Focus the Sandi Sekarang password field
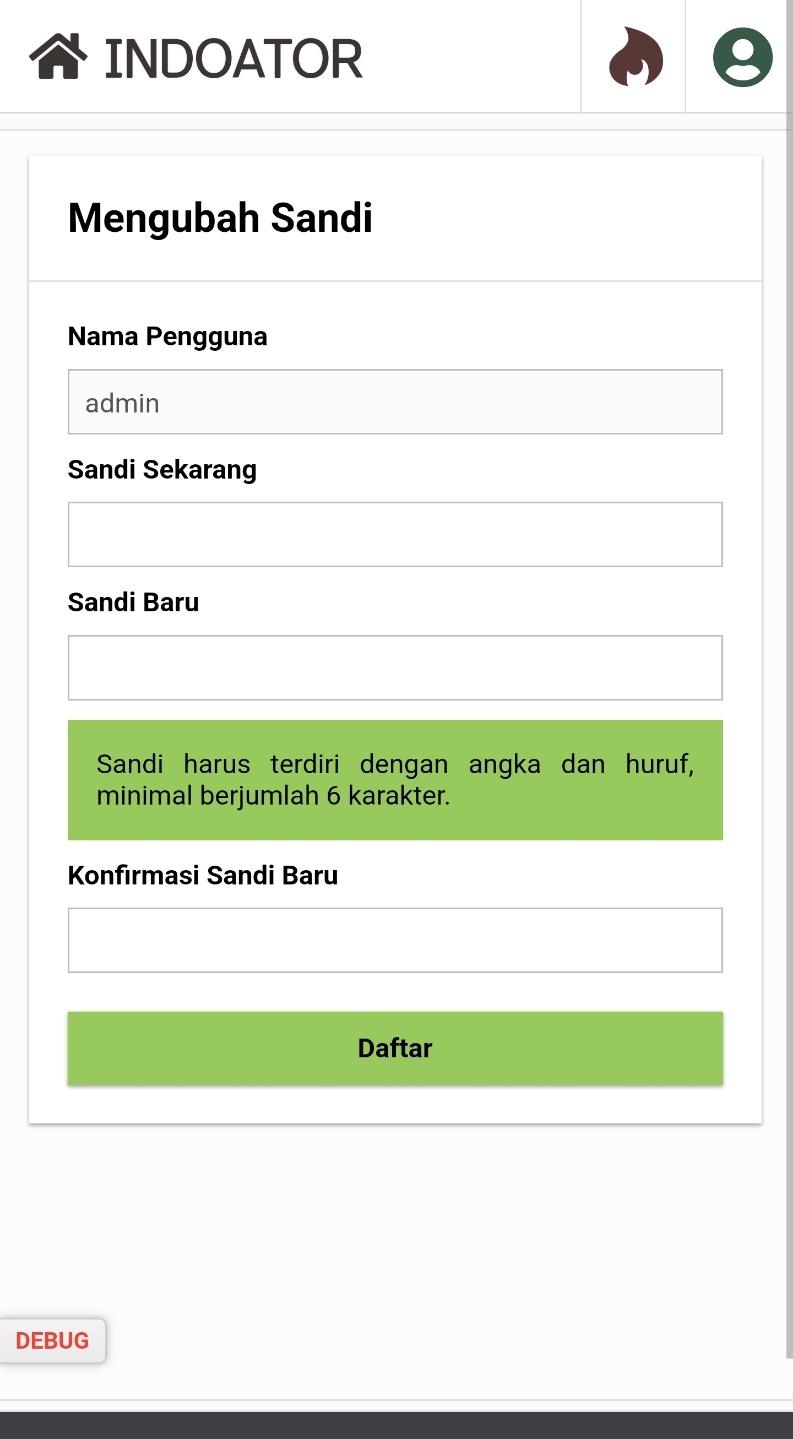 coord(395,534)
